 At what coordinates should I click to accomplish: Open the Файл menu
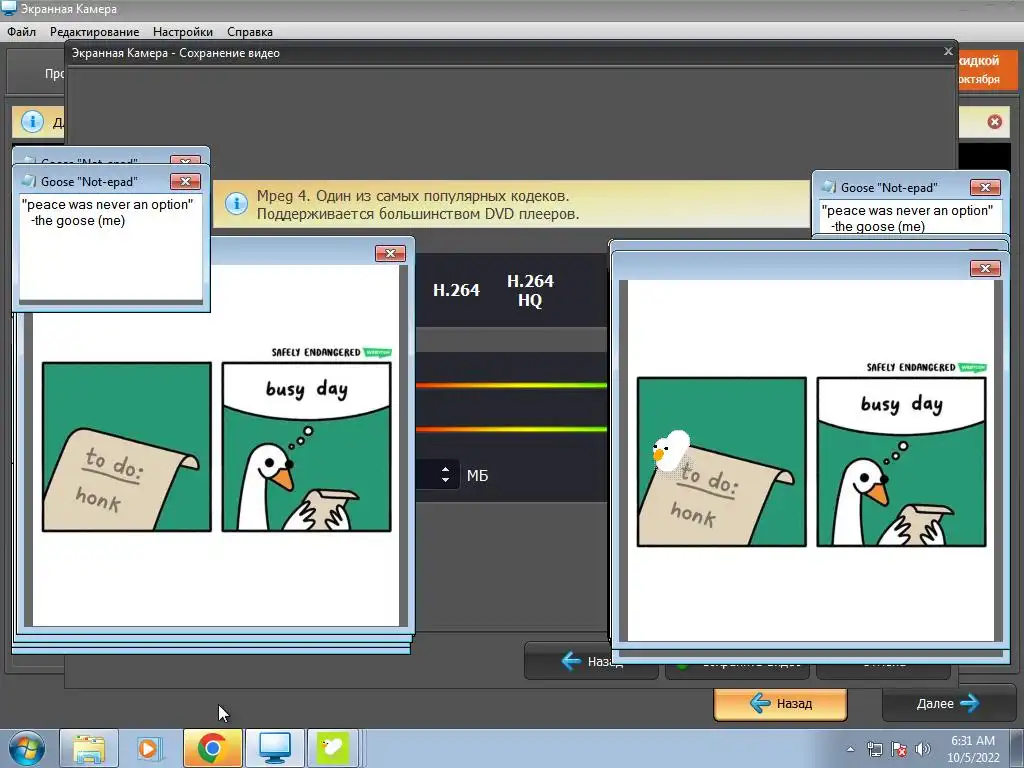22,31
